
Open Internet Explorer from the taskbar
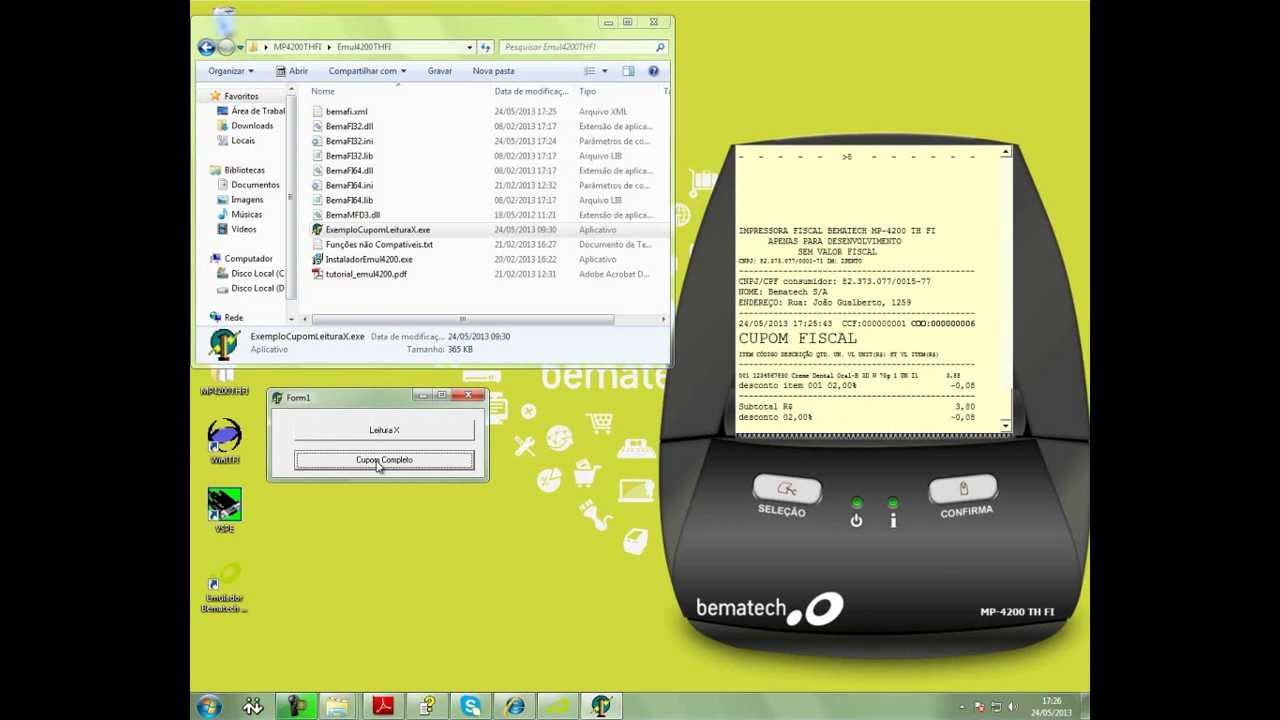pos(515,707)
